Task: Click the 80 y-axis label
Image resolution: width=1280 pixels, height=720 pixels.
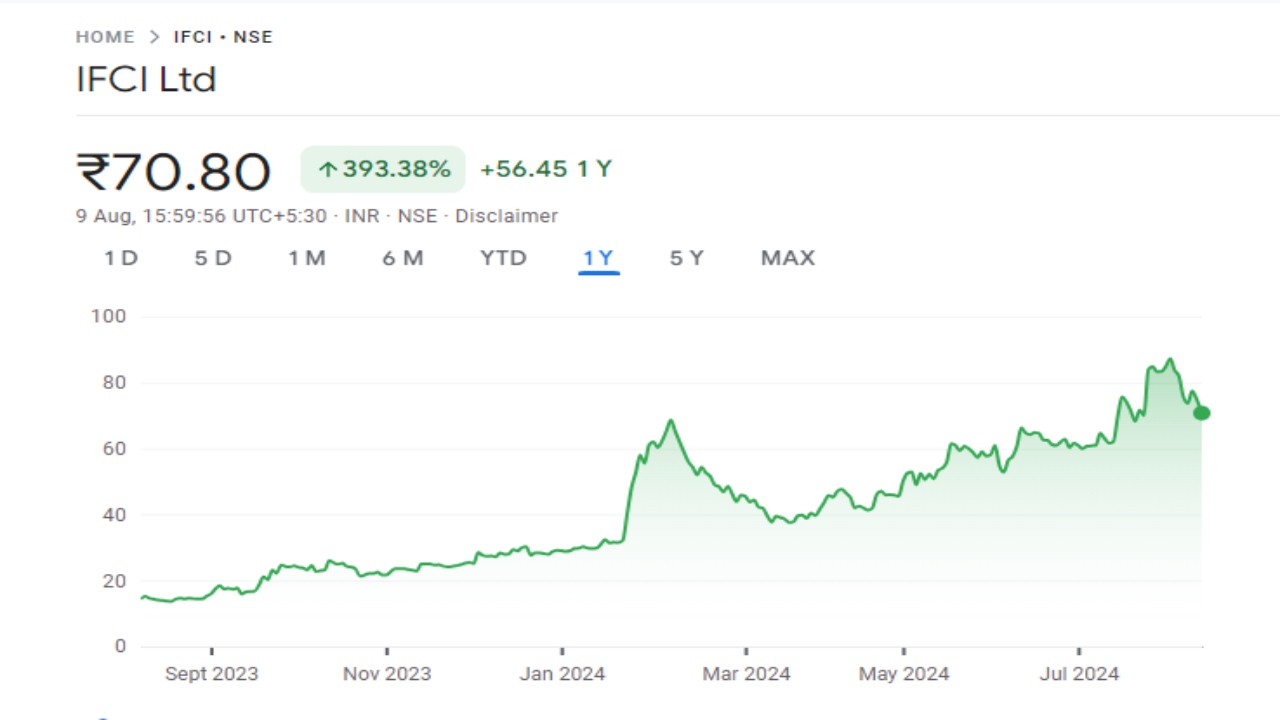Action: (x=115, y=383)
